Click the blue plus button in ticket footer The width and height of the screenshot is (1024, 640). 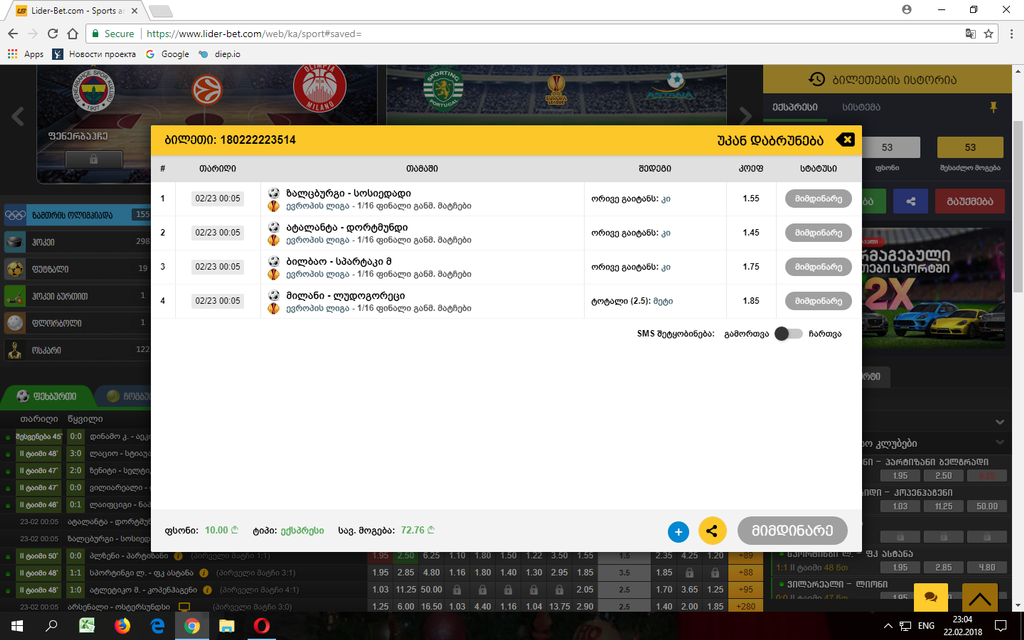coord(678,532)
